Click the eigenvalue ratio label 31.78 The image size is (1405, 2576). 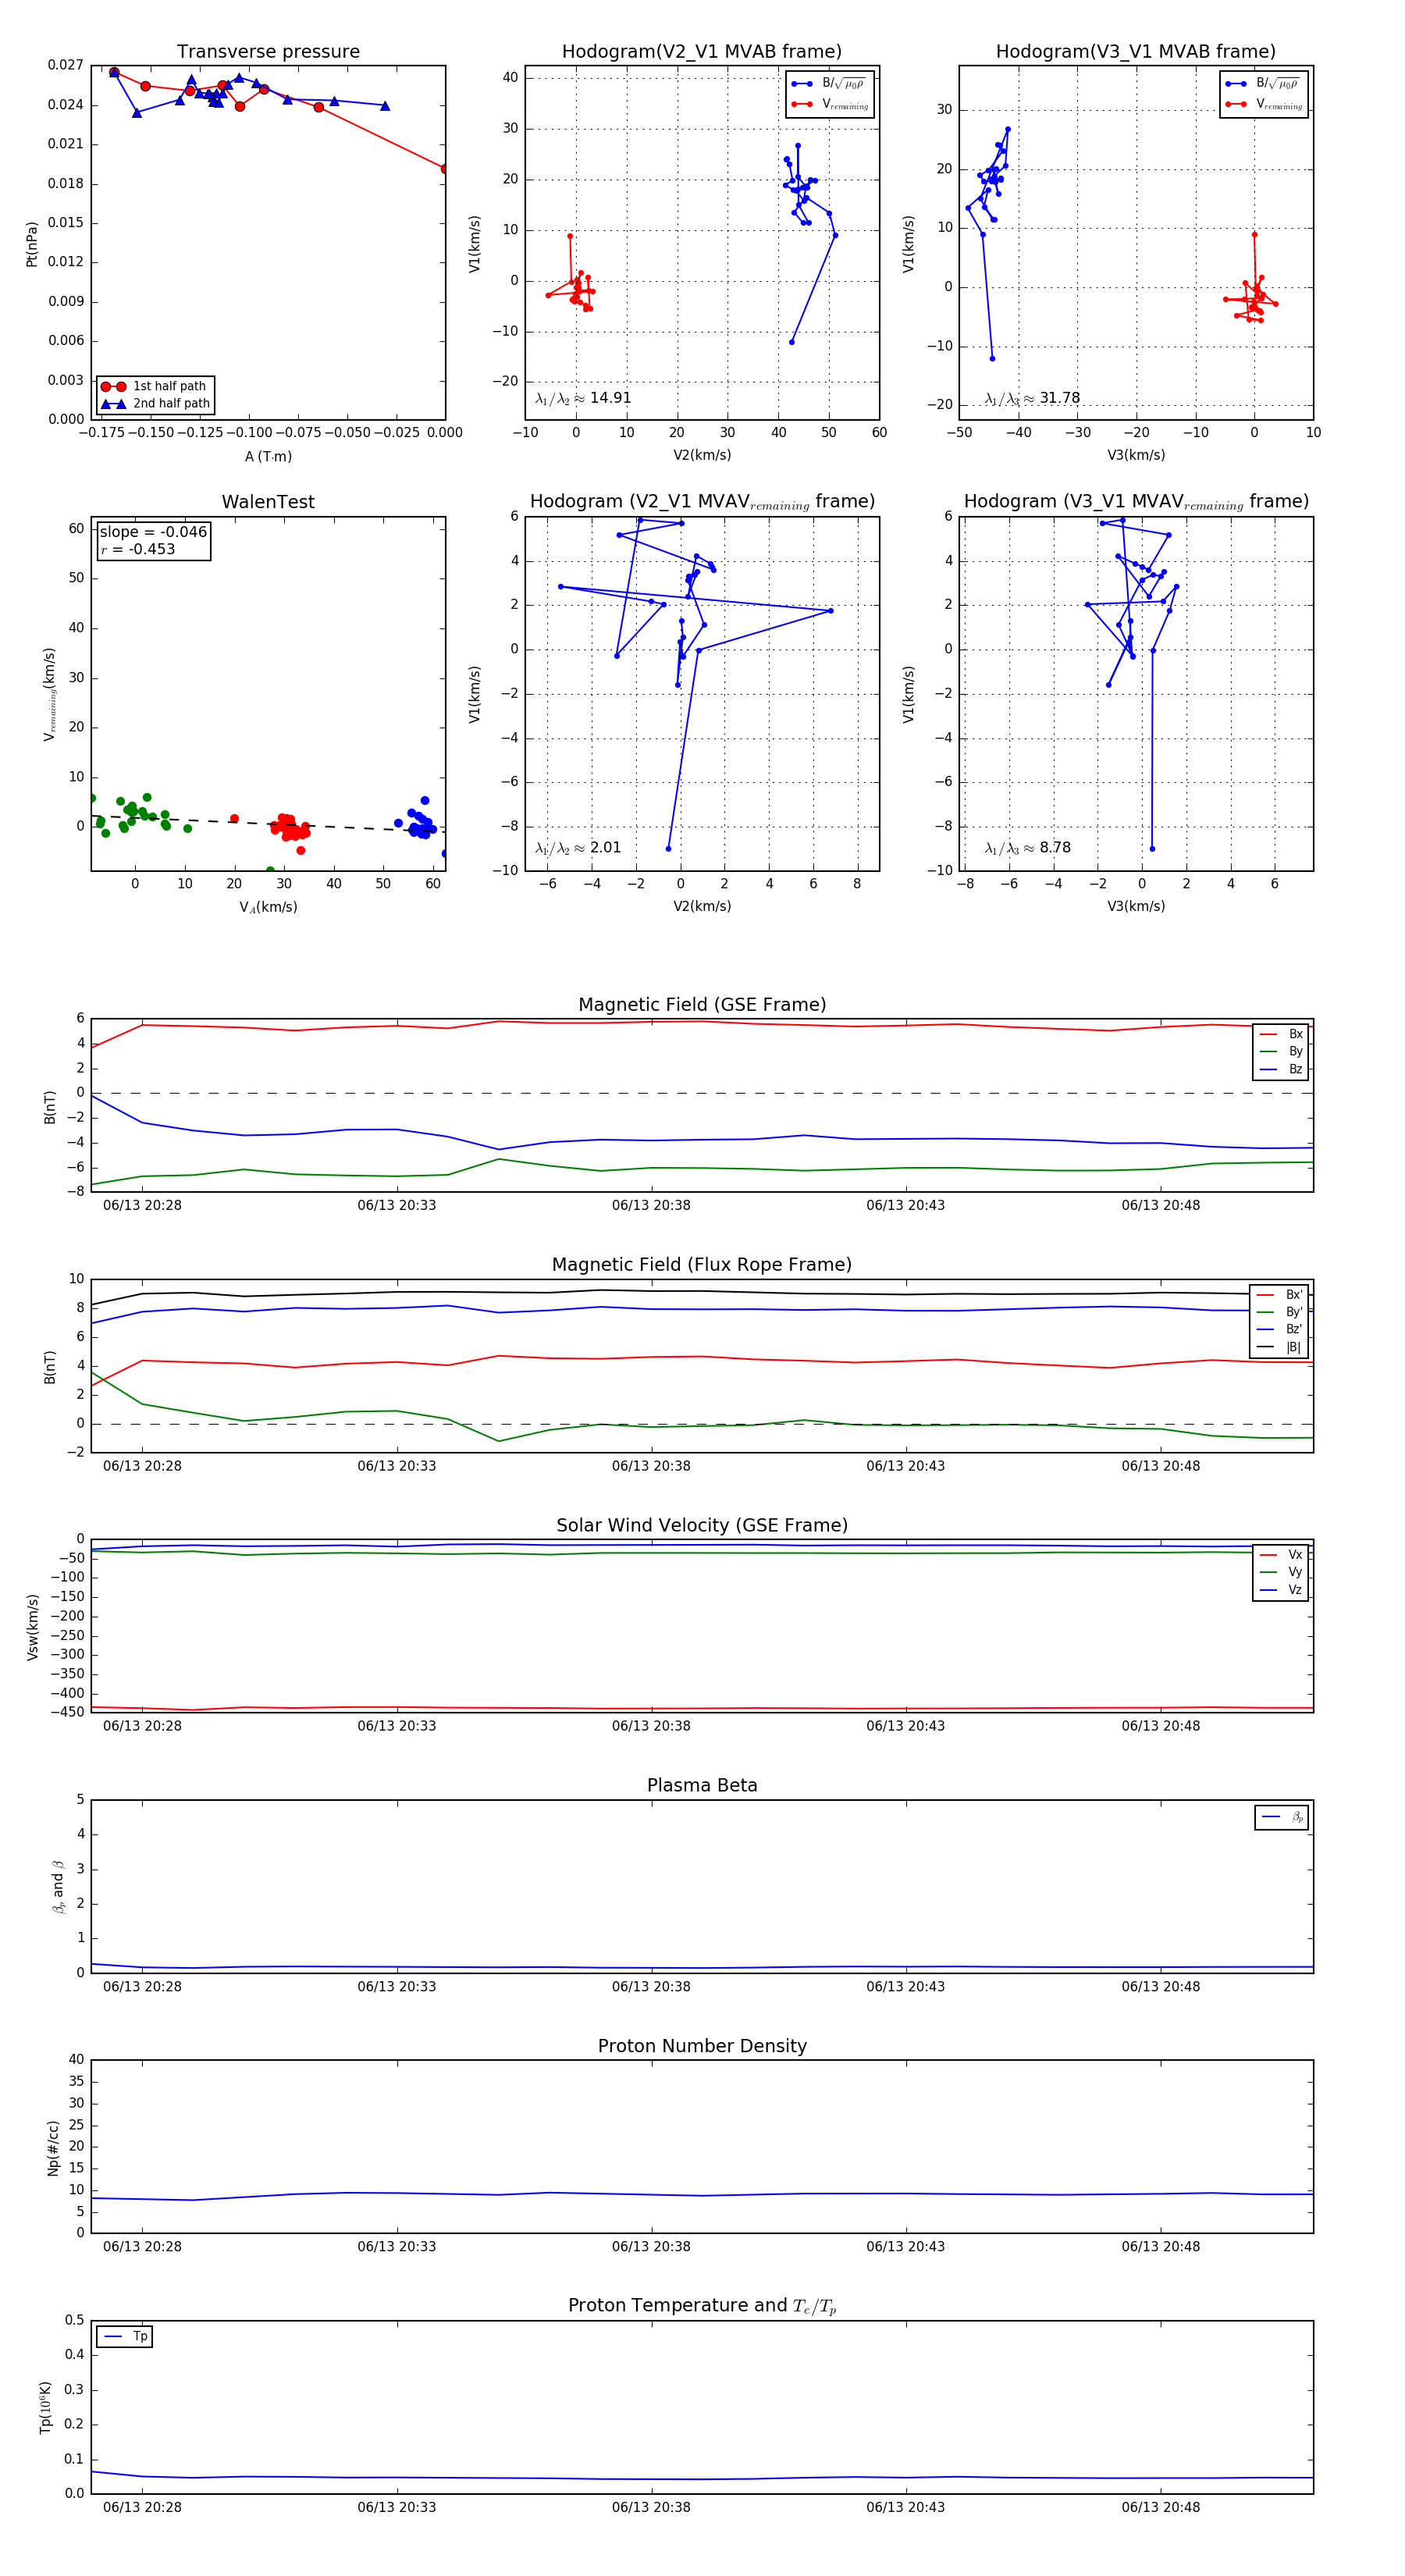coord(1032,398)
